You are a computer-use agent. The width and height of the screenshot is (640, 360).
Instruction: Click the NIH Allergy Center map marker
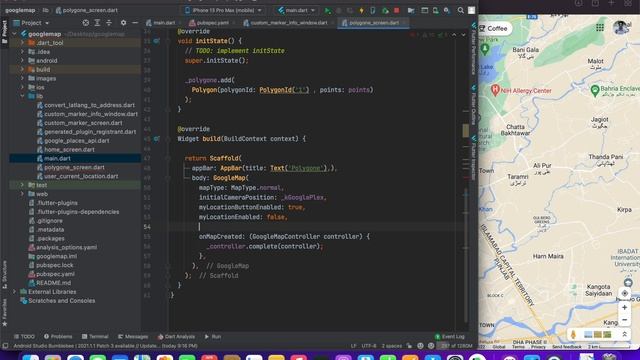point(495,90)
